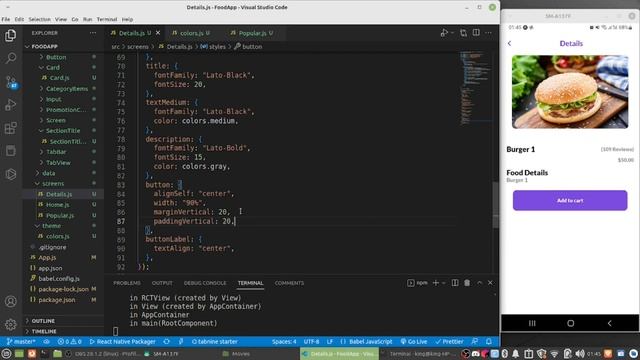Tap back arrow in phone Details header
Viewport: 640px width, 360px height.
coord(509,43)
